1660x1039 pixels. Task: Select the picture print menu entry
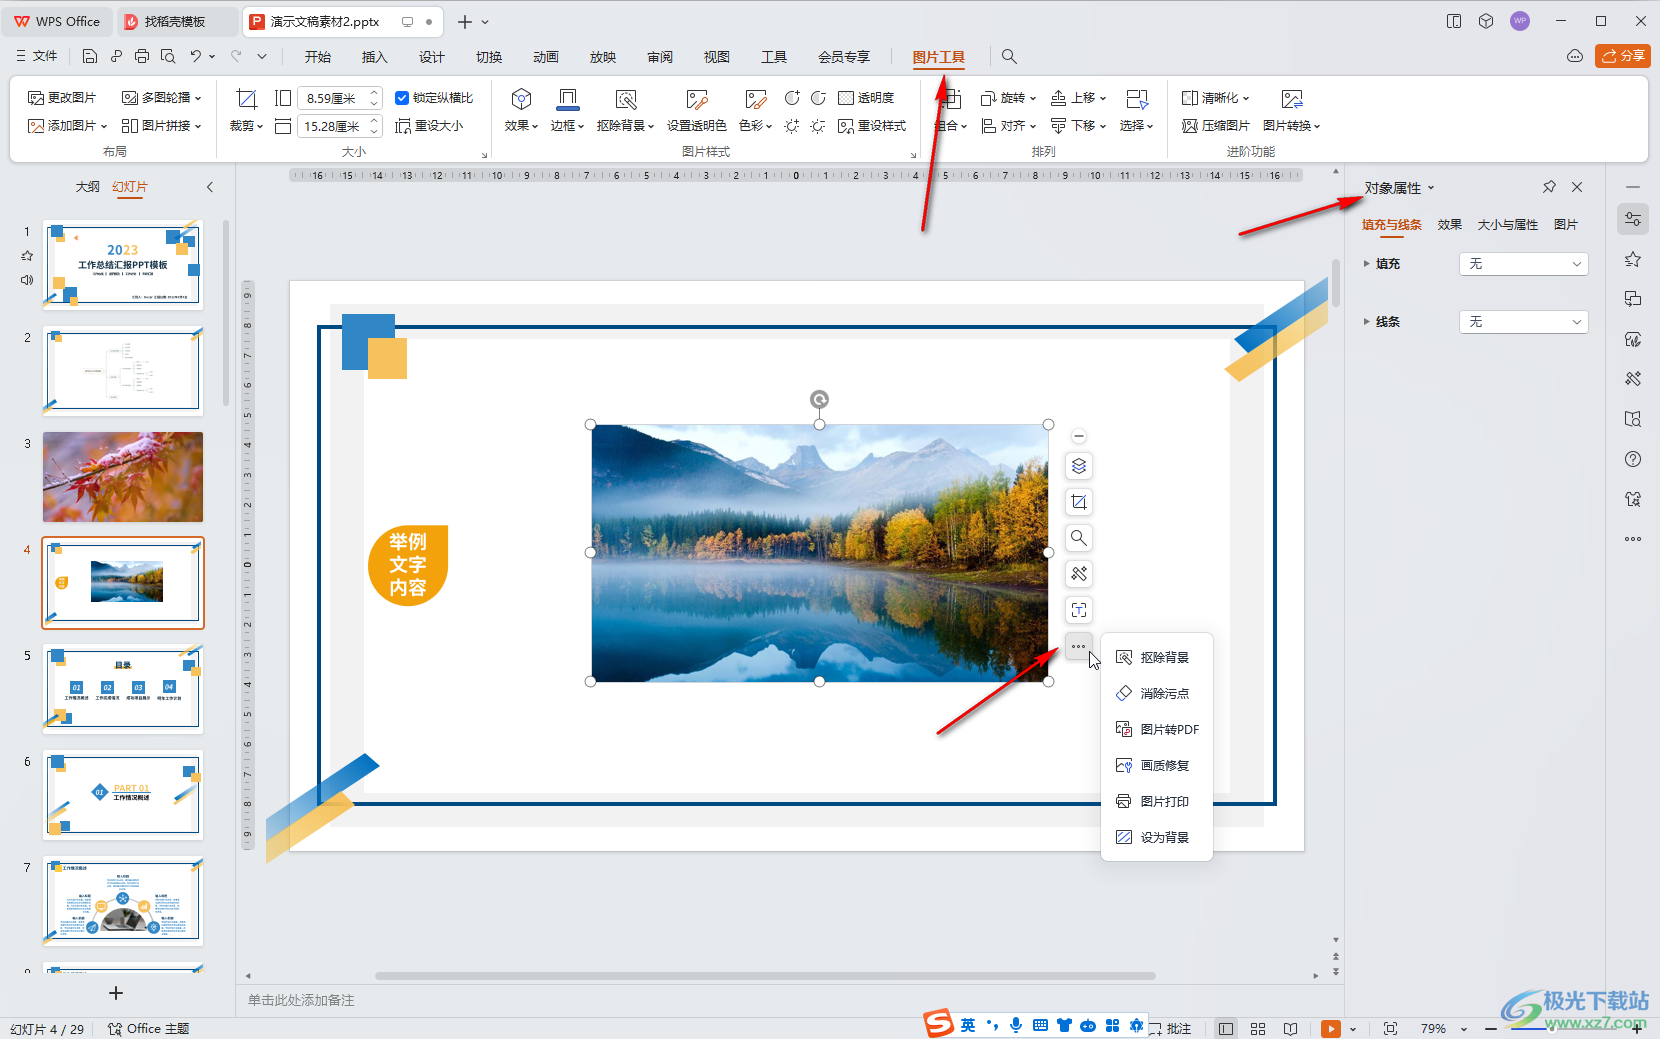[x=1156, y=801]
